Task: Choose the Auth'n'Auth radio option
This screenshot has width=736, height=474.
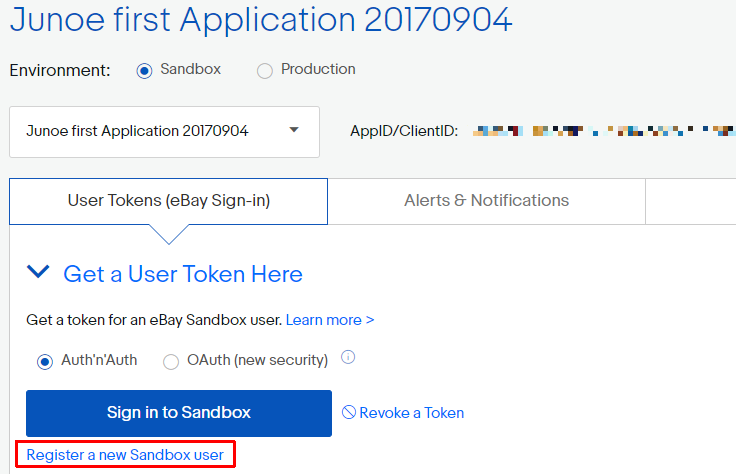Action: [x=45, y=362]
